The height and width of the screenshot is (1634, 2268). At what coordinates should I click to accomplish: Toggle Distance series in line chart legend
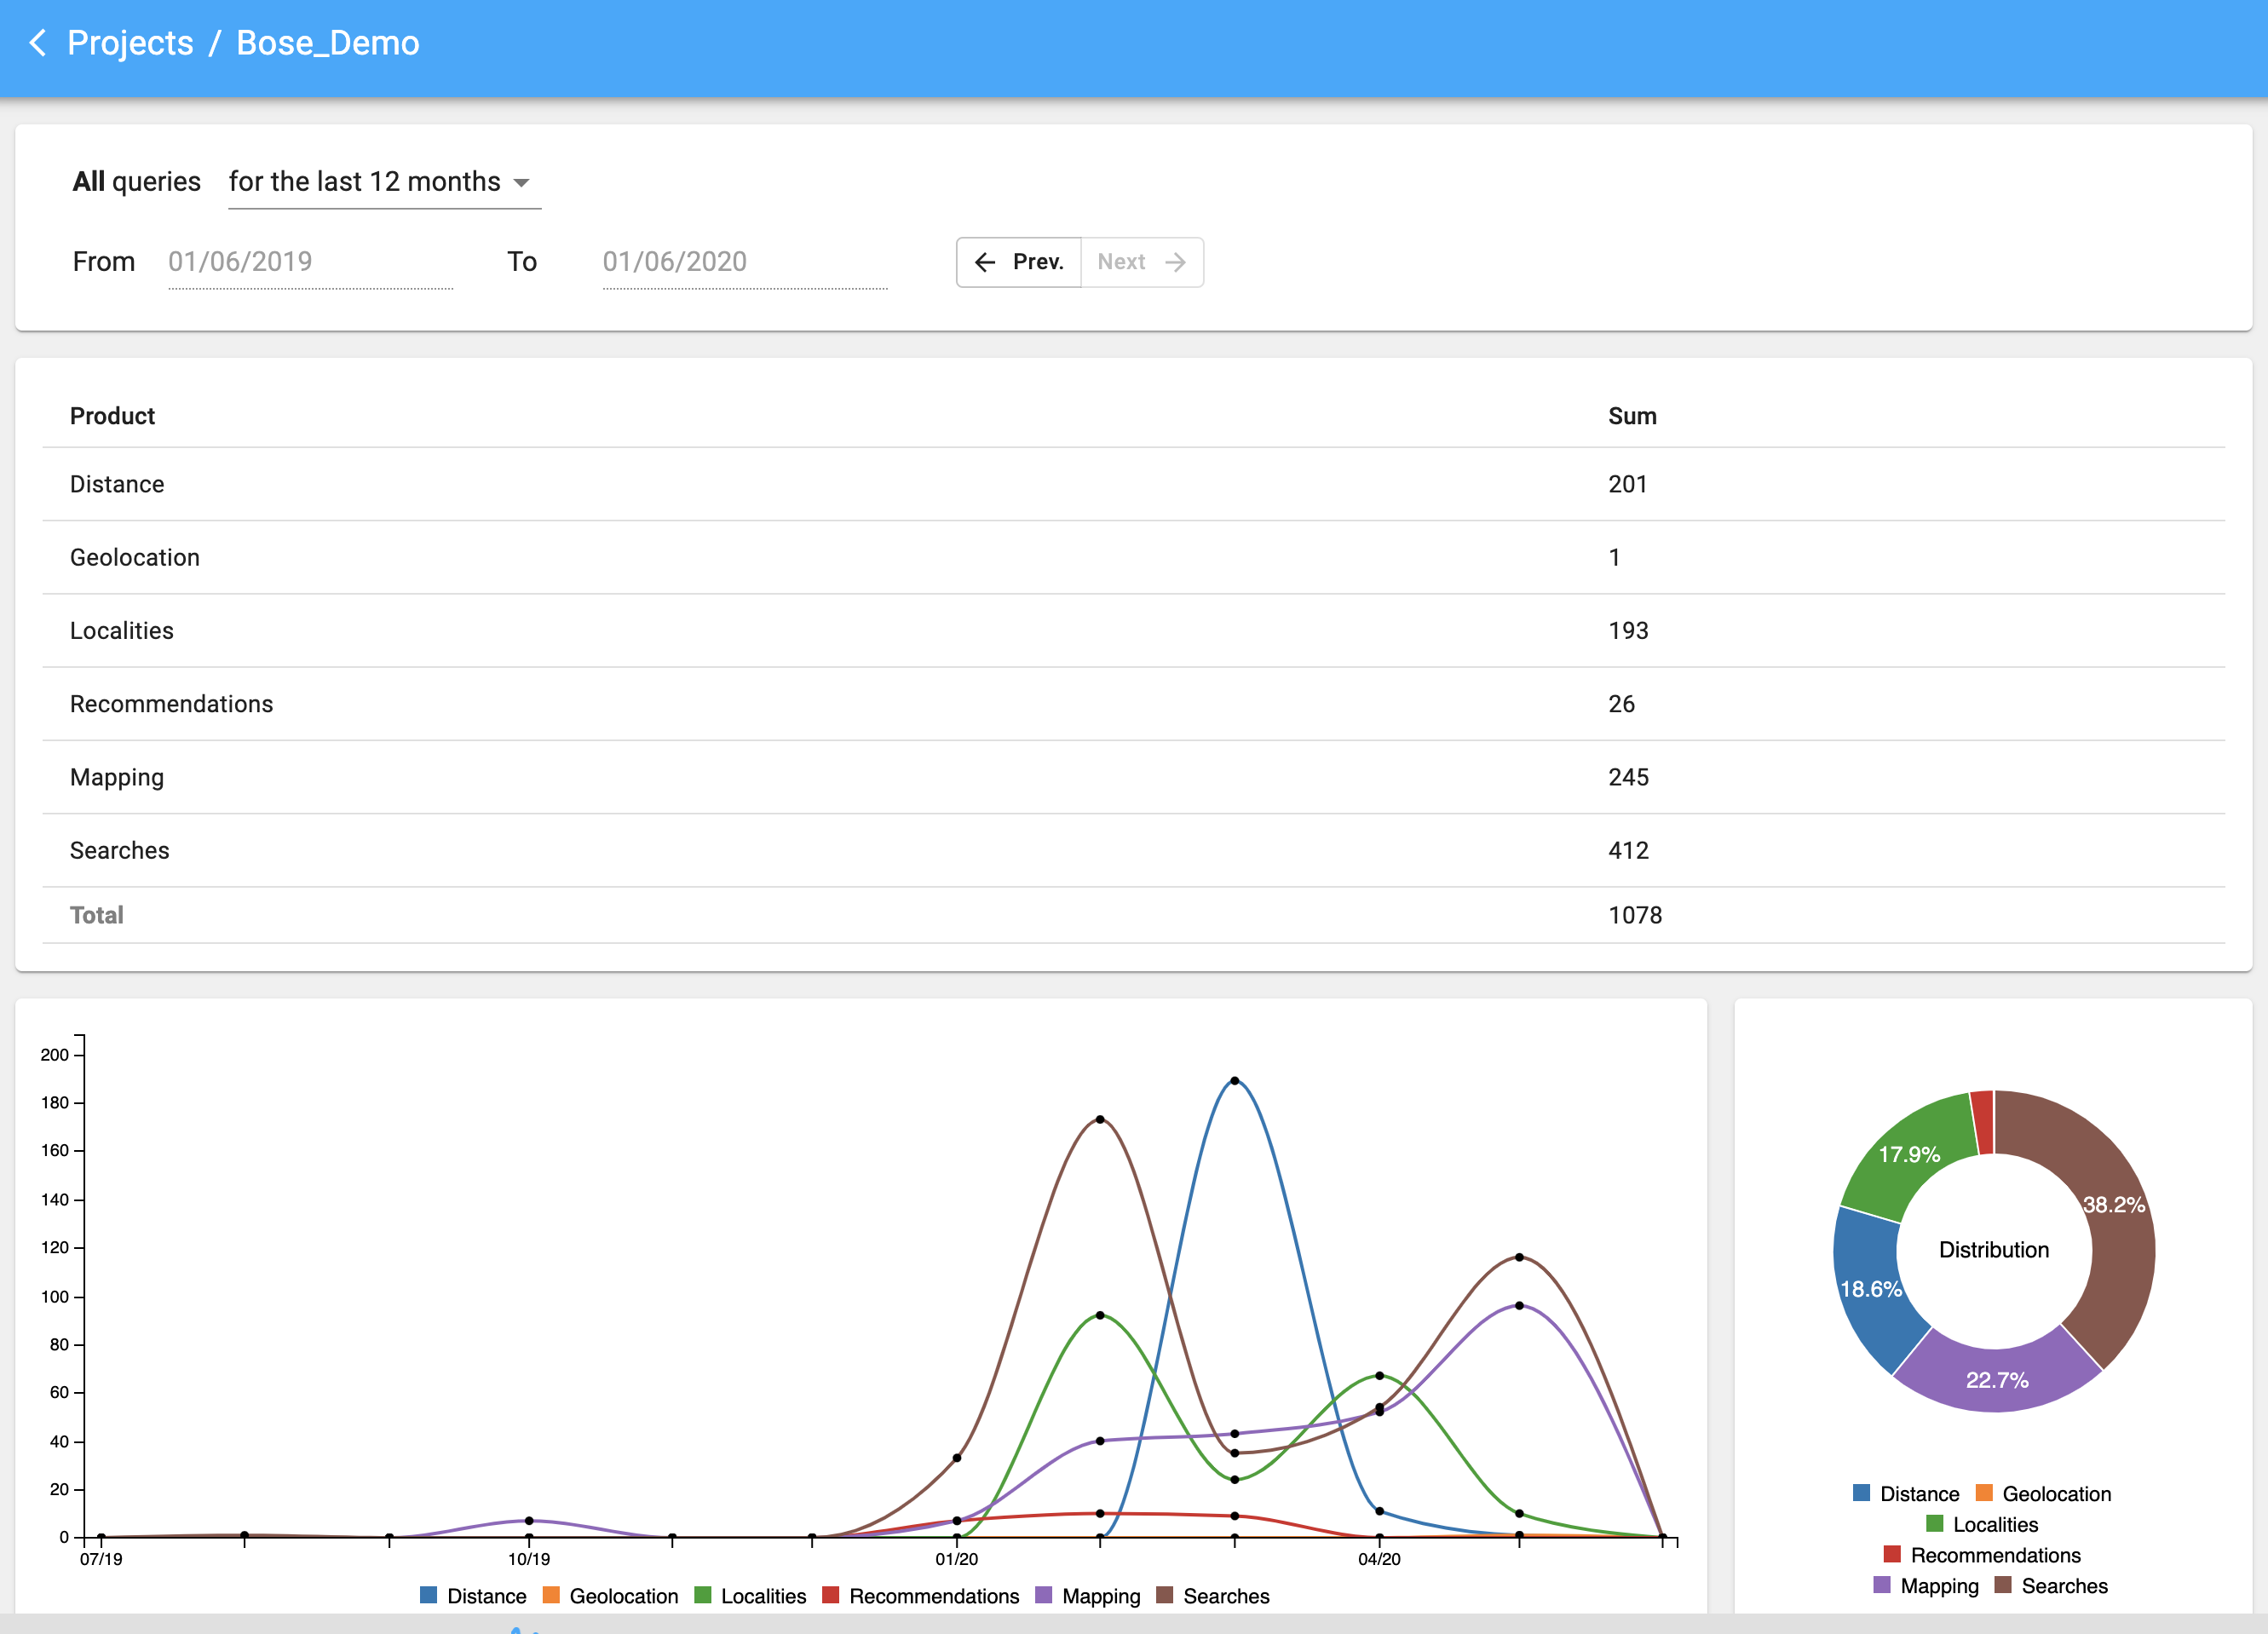(x=473, y=1596)
